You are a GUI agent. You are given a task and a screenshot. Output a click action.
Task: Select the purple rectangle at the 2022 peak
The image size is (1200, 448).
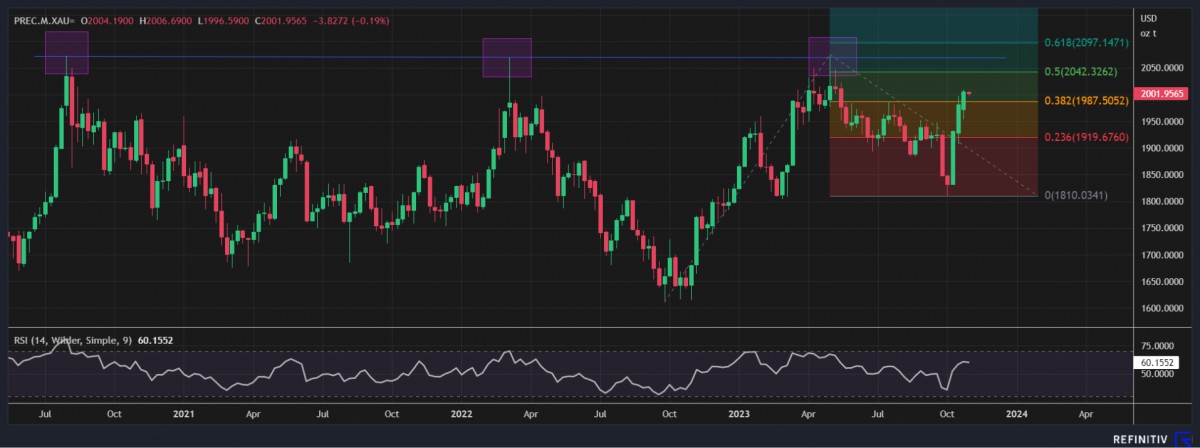click(x=506, y=57)
